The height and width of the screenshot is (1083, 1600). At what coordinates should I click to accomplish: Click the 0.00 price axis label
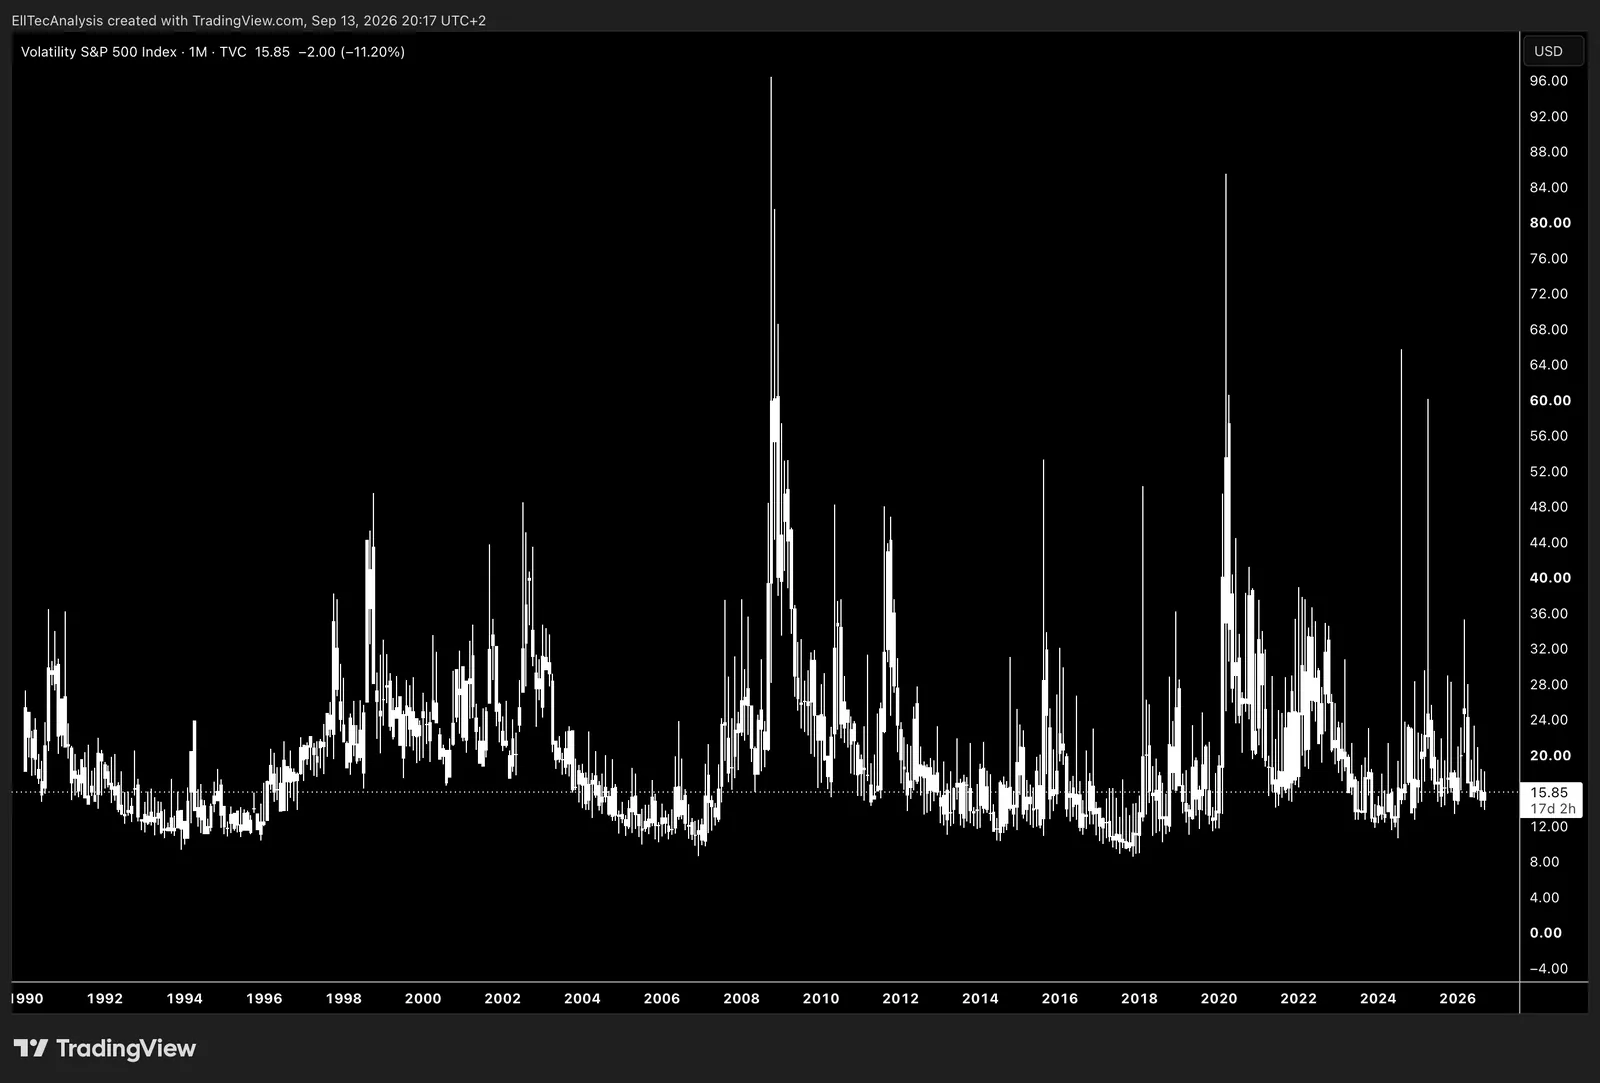1545,933
